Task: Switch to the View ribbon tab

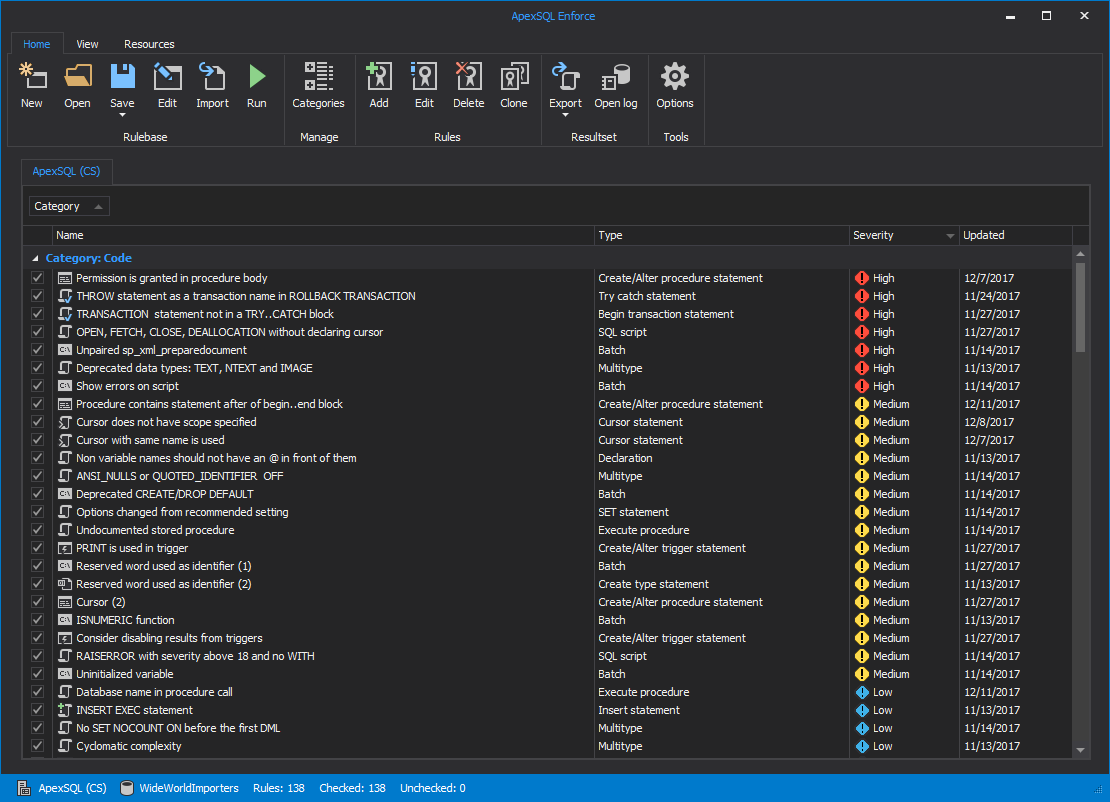Action: tap(87, 44)
